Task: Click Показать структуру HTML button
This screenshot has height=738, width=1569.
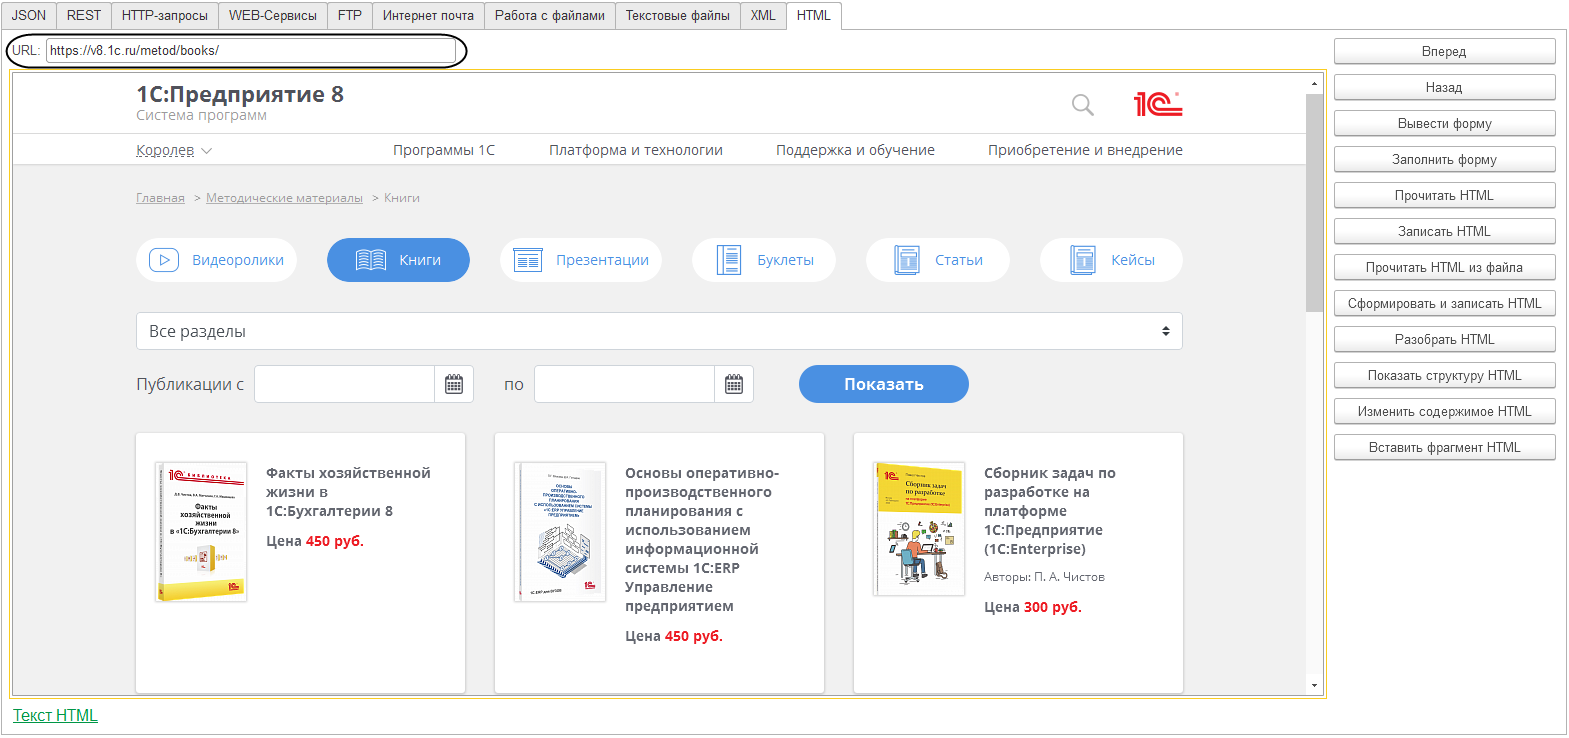Action: pyautogui.click(x=1444, y=375)
